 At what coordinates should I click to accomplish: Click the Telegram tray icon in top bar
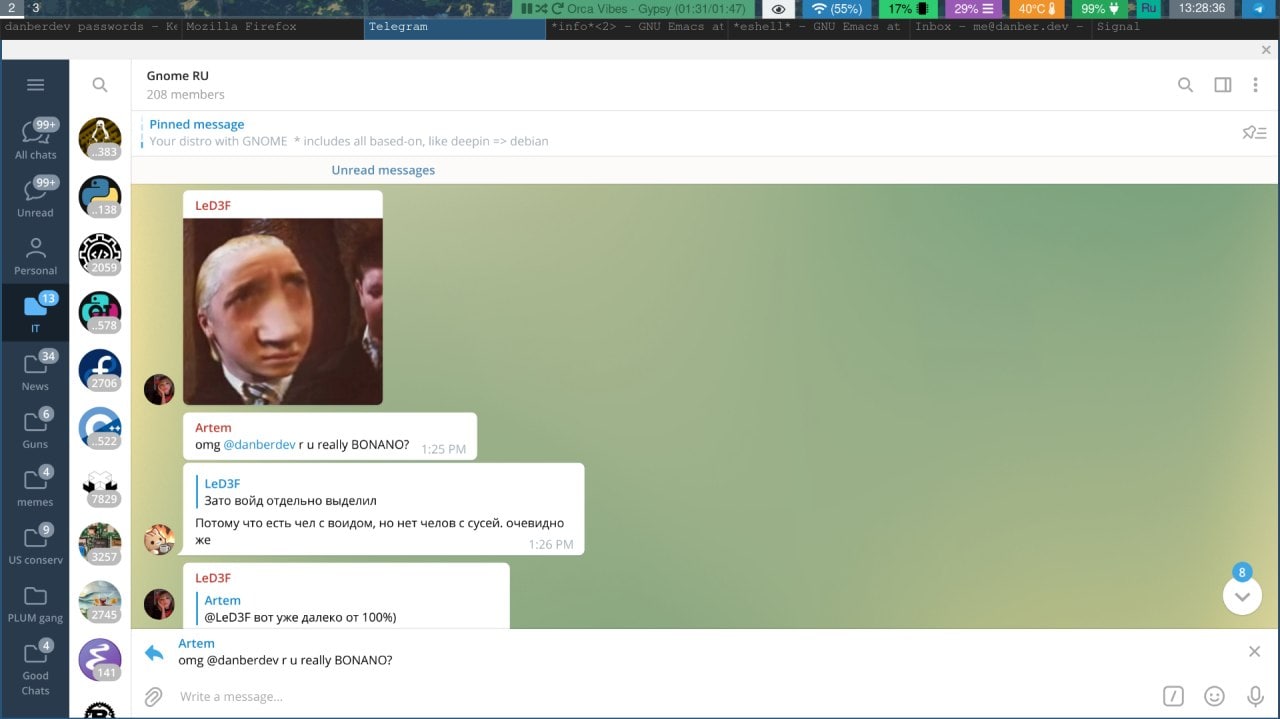pos(1258,8)
